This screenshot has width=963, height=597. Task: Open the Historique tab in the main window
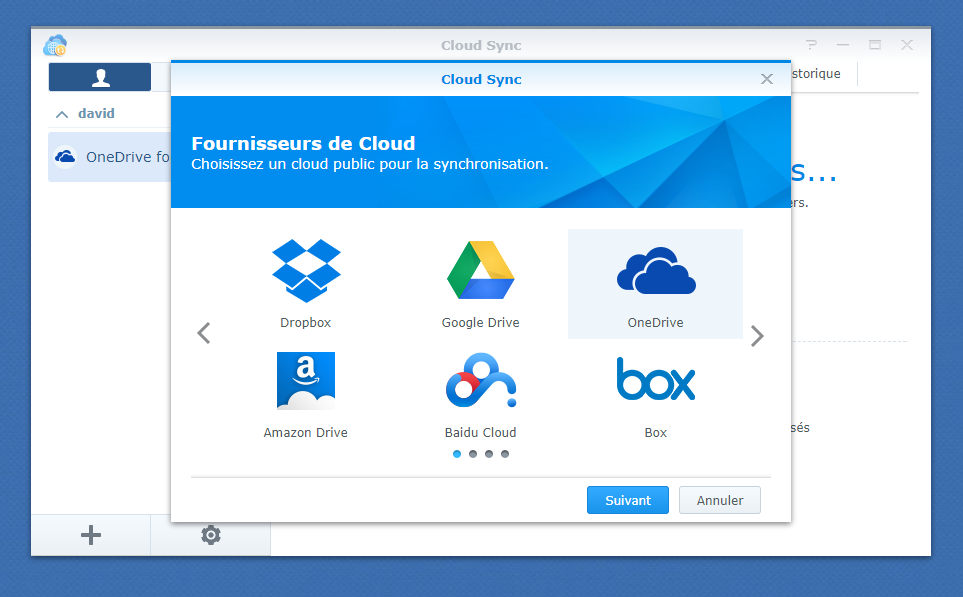tap(816, 74)
